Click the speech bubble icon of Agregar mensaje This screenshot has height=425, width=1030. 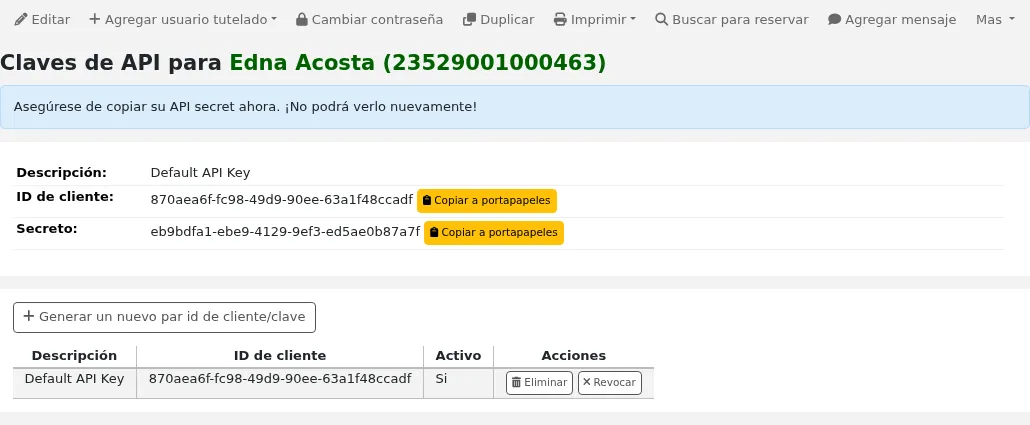click(x=834, y=20)
